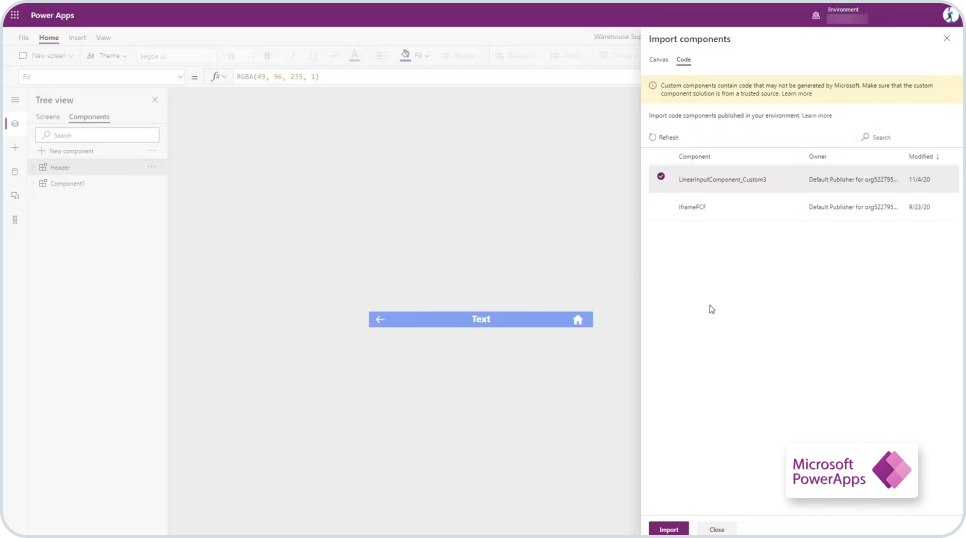The width and height of the screenshot is (966, 538).
Task: Click the back arrow in the Header component
Action: 380,319
